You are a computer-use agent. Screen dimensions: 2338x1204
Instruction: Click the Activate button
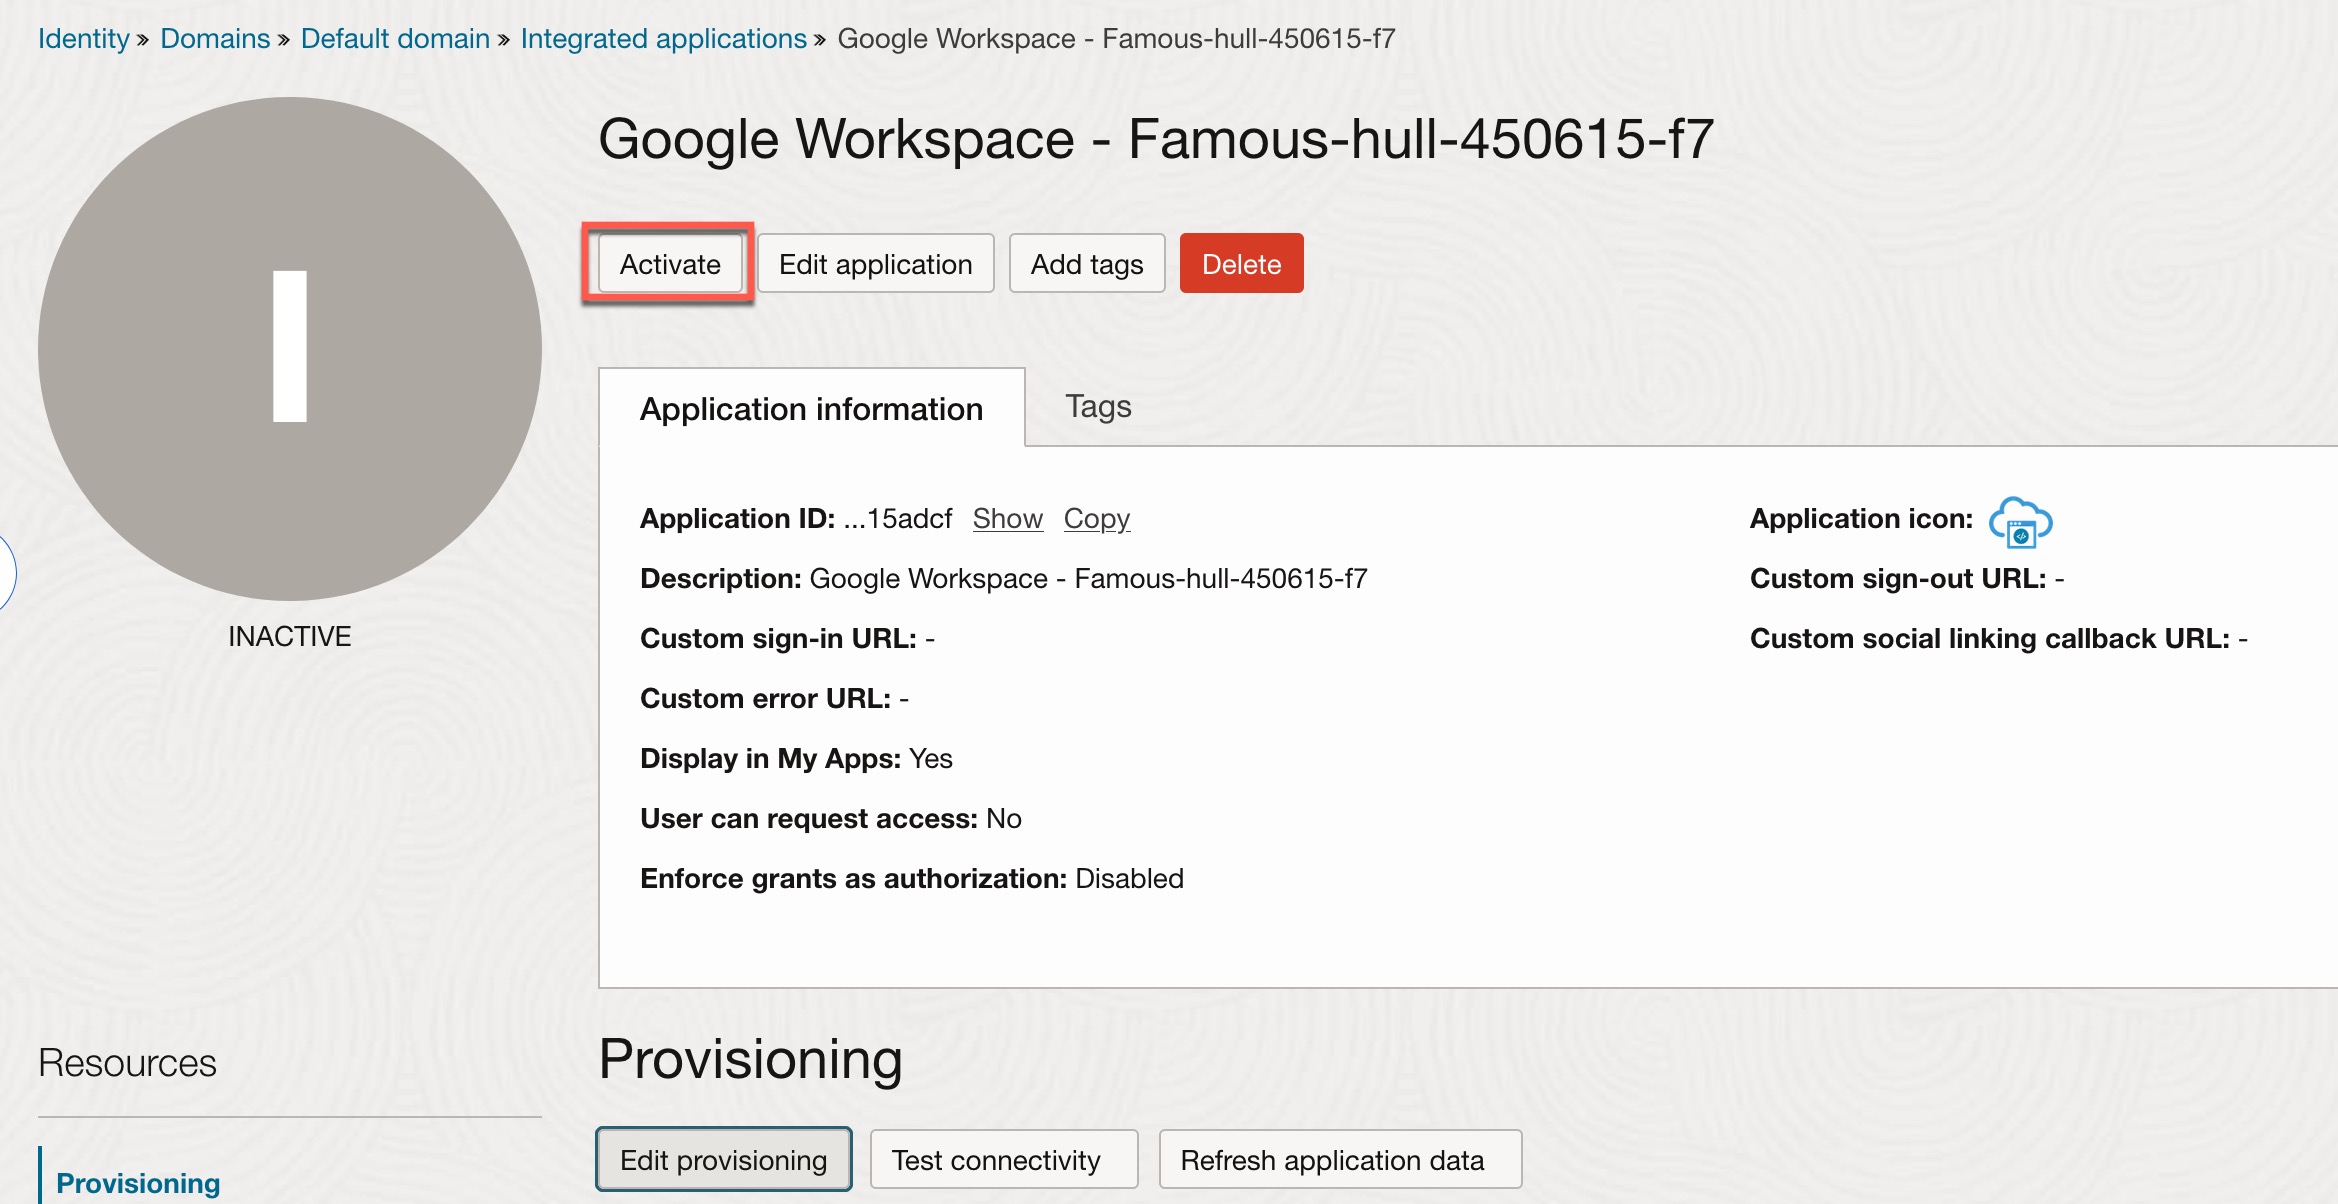click(x=669, y=264)
